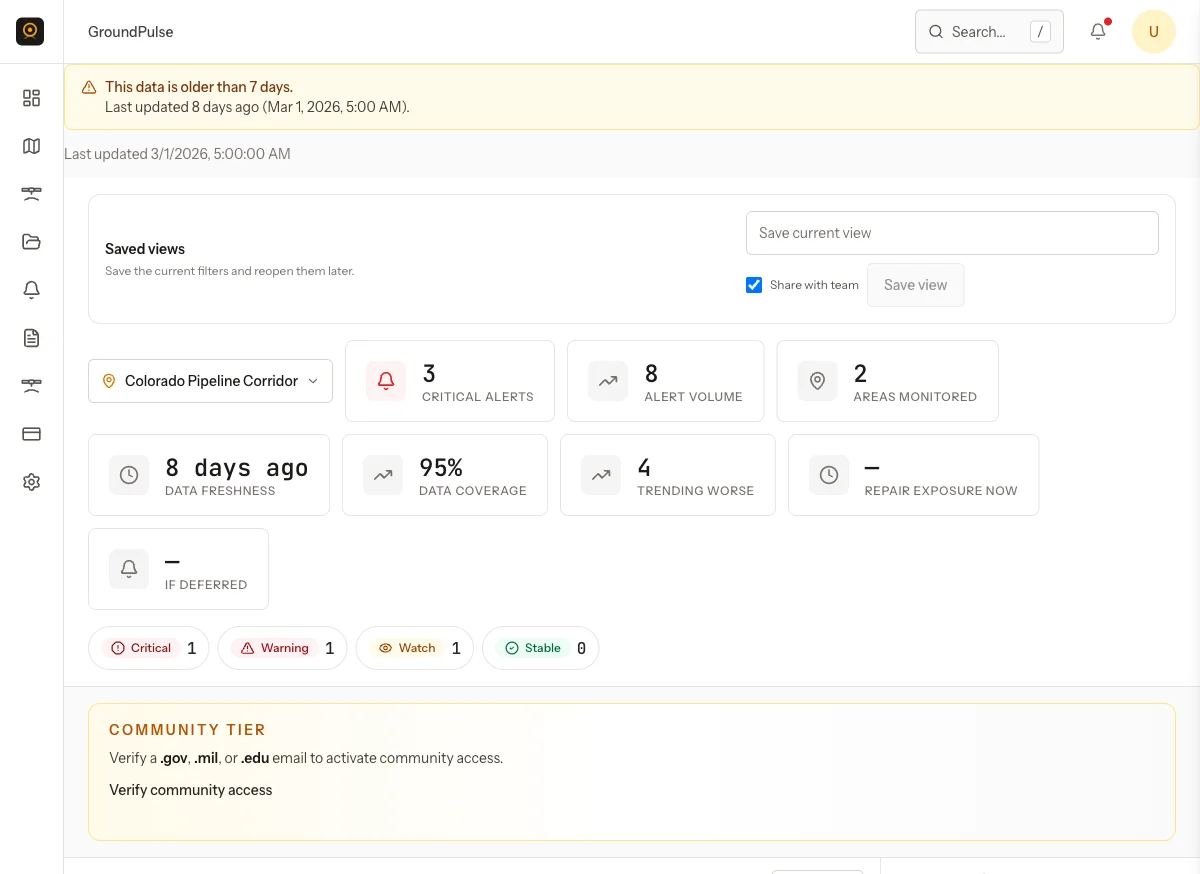Open settings via the gear icon

31,481
